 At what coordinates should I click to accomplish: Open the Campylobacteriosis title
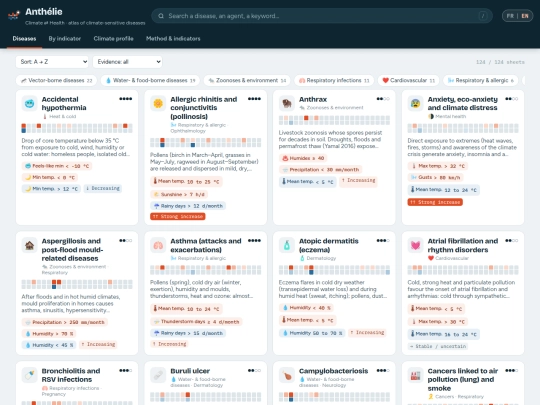333,371
